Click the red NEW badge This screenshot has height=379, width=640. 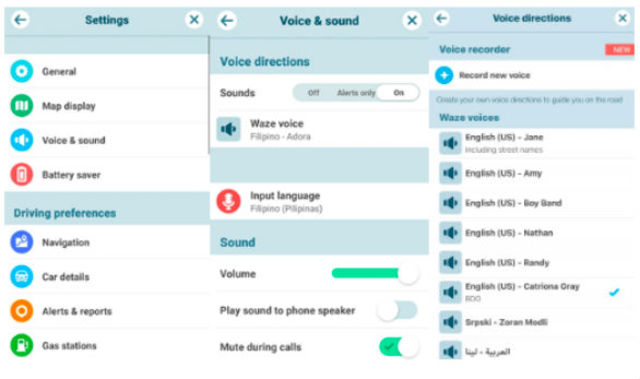click(620, 49)
